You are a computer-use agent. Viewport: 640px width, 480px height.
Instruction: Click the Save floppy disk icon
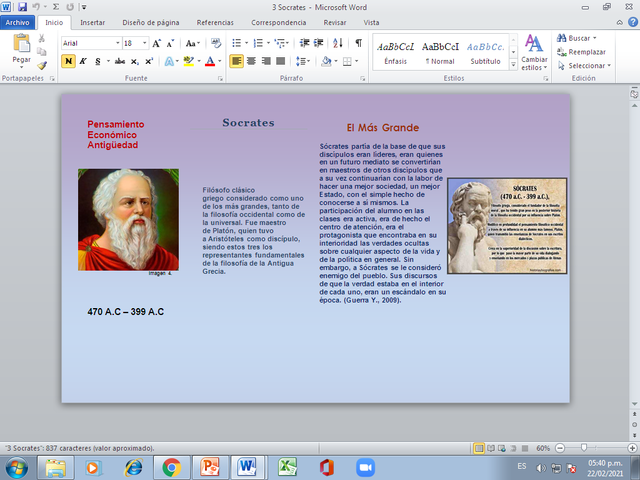pyautogui.click(x=22, y=7)
